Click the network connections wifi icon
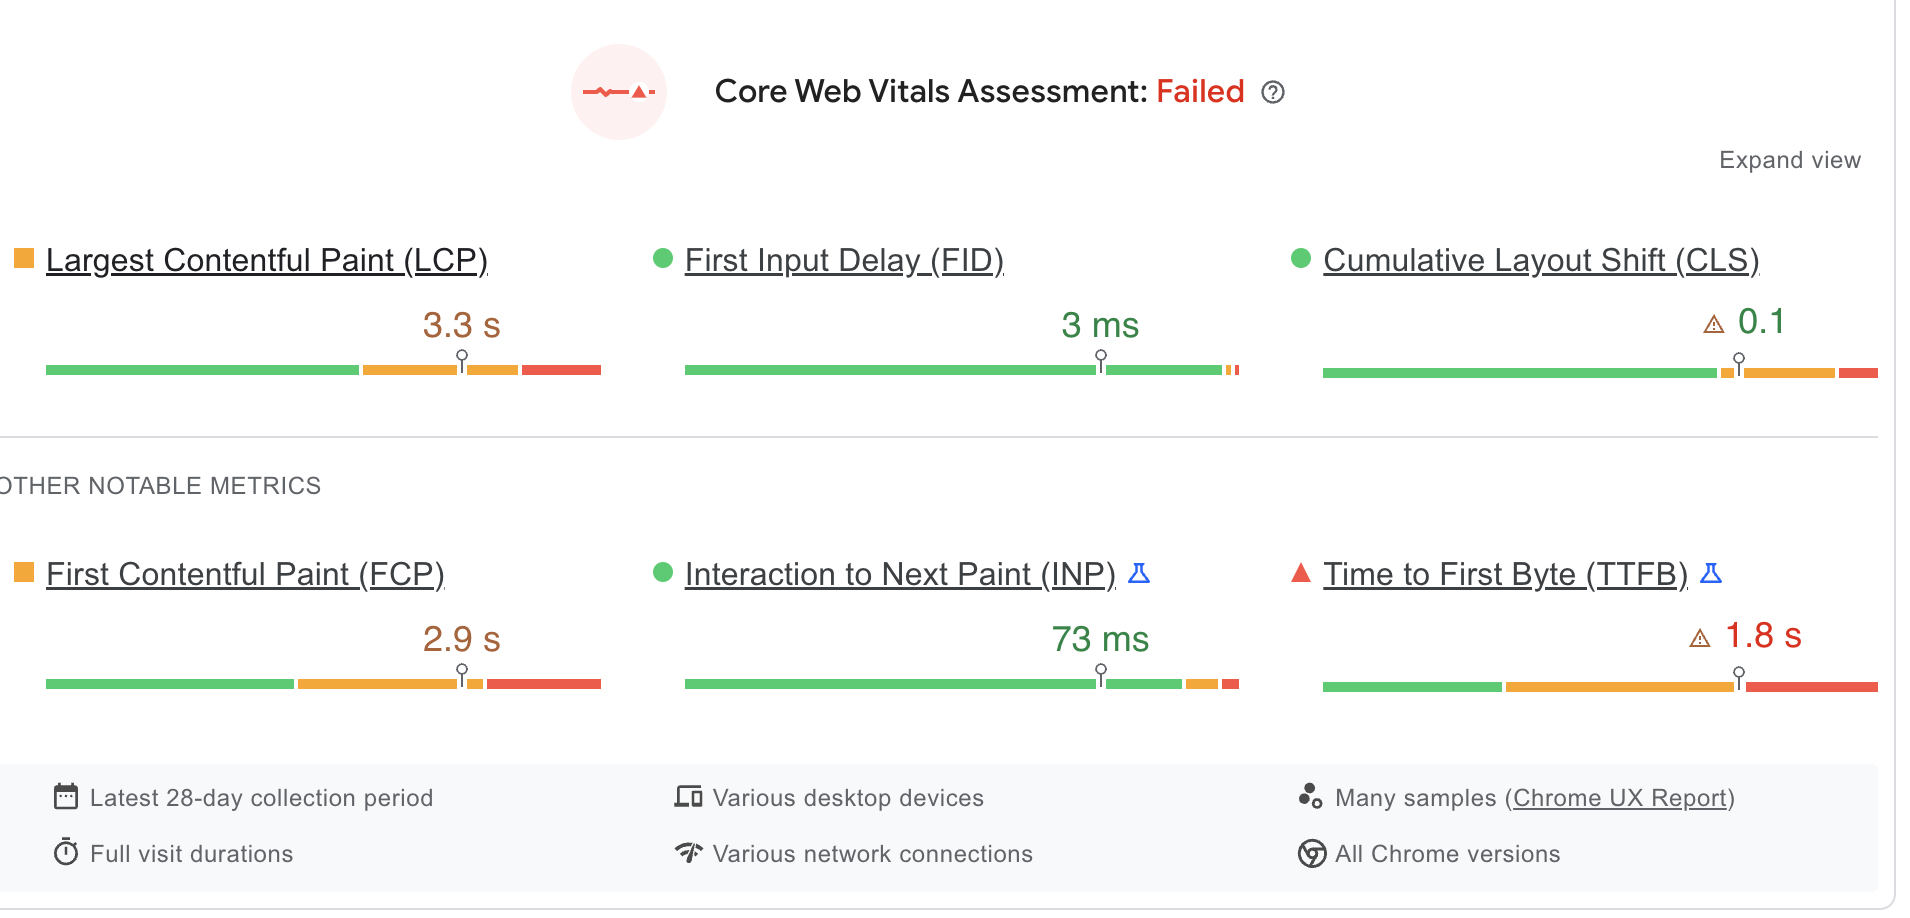Screen dimensions: 1910x918 click(x=688, y=853)
